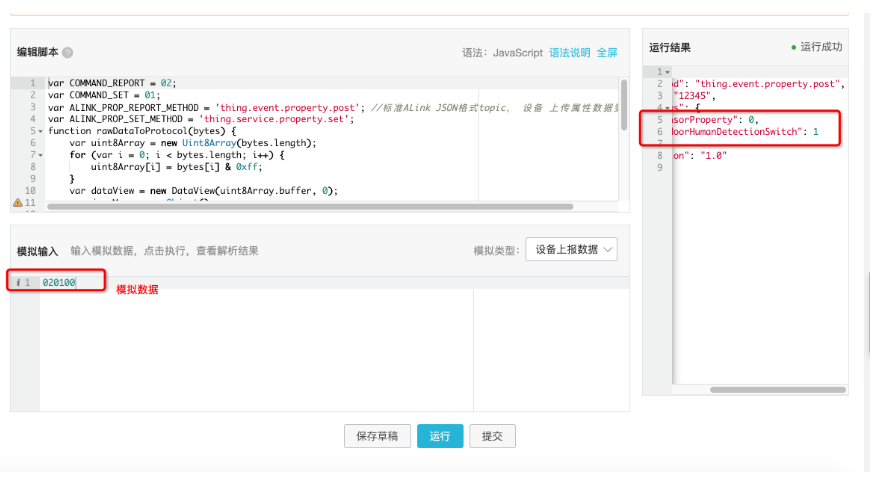Click the script editor horizontal scrollbar
Image resolution: width=877 pixels, height=479 pixels.
pos(310,206)
